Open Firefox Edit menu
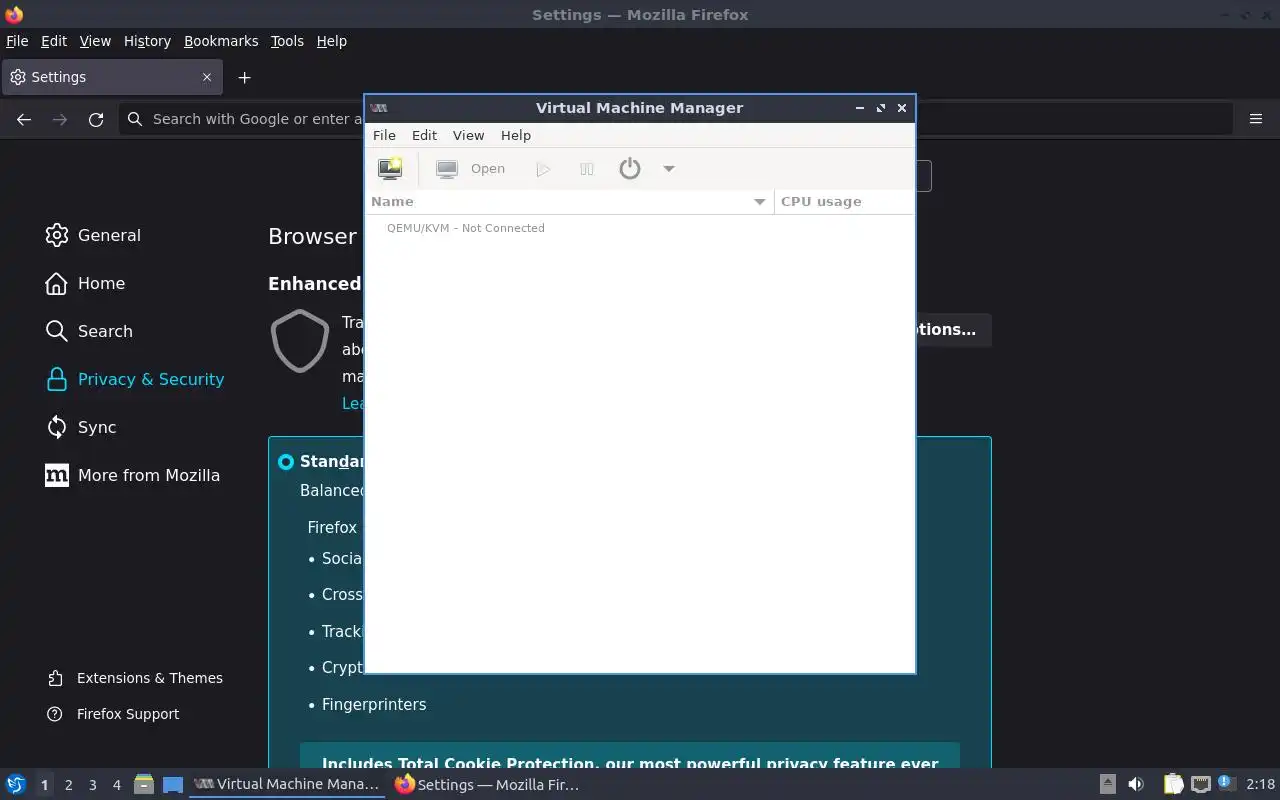 click(x=54, y=41)
